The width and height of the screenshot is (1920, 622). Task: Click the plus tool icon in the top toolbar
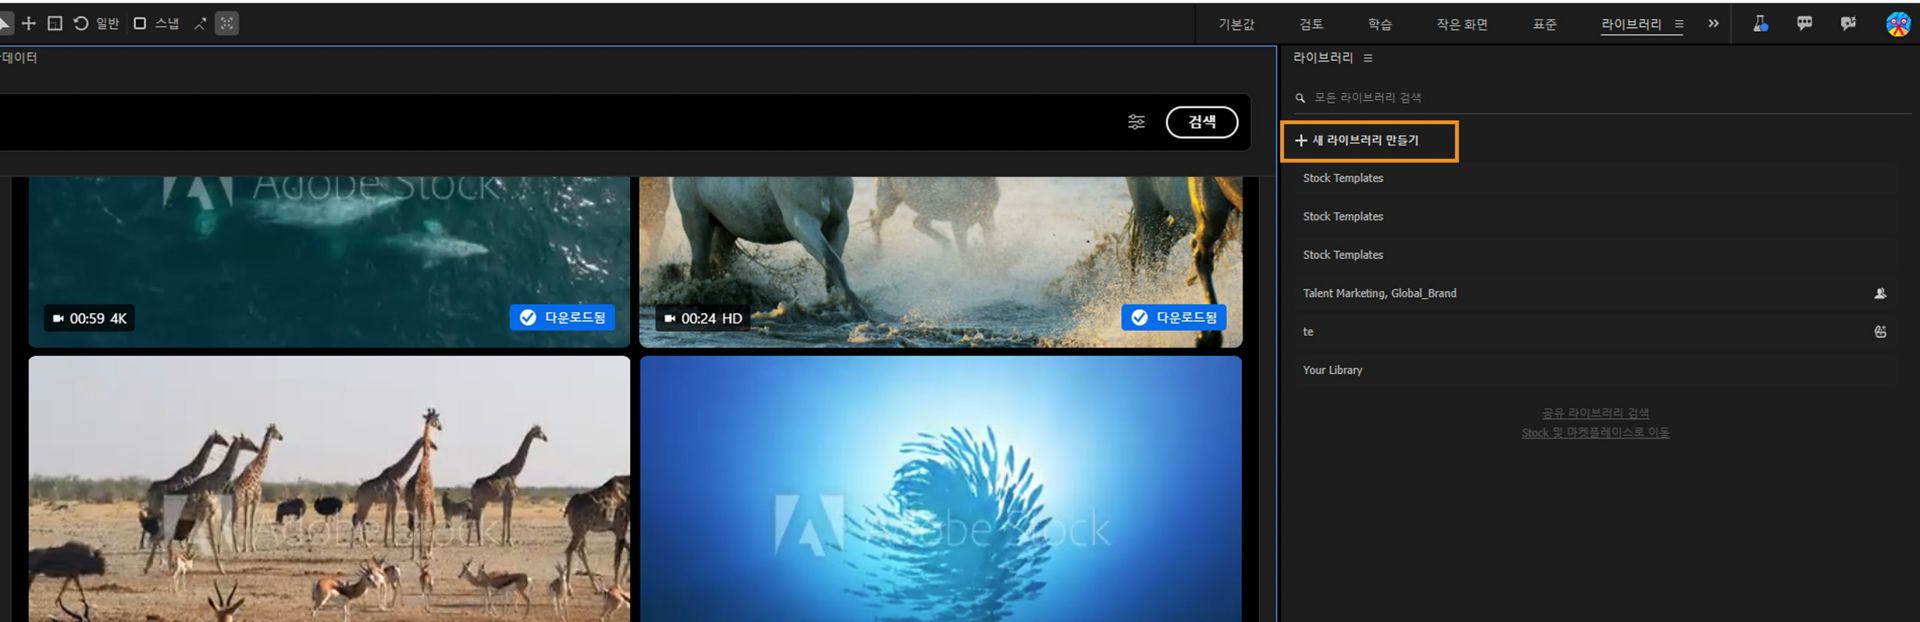[28, 23]
